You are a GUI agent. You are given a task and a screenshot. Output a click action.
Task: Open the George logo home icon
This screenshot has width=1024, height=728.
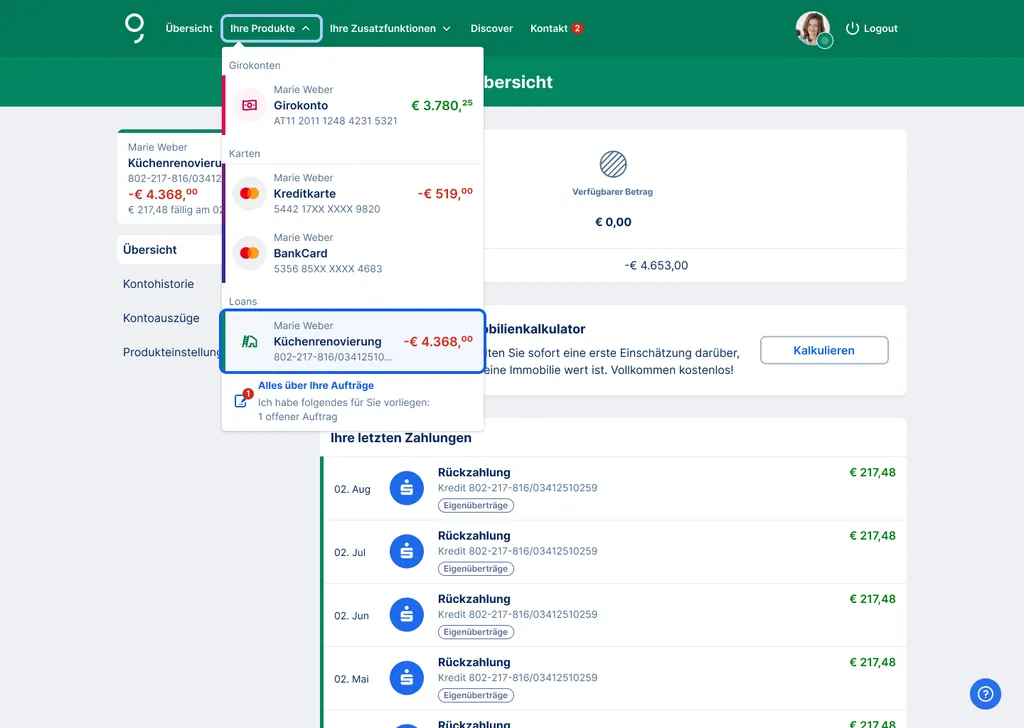(136, 28)
